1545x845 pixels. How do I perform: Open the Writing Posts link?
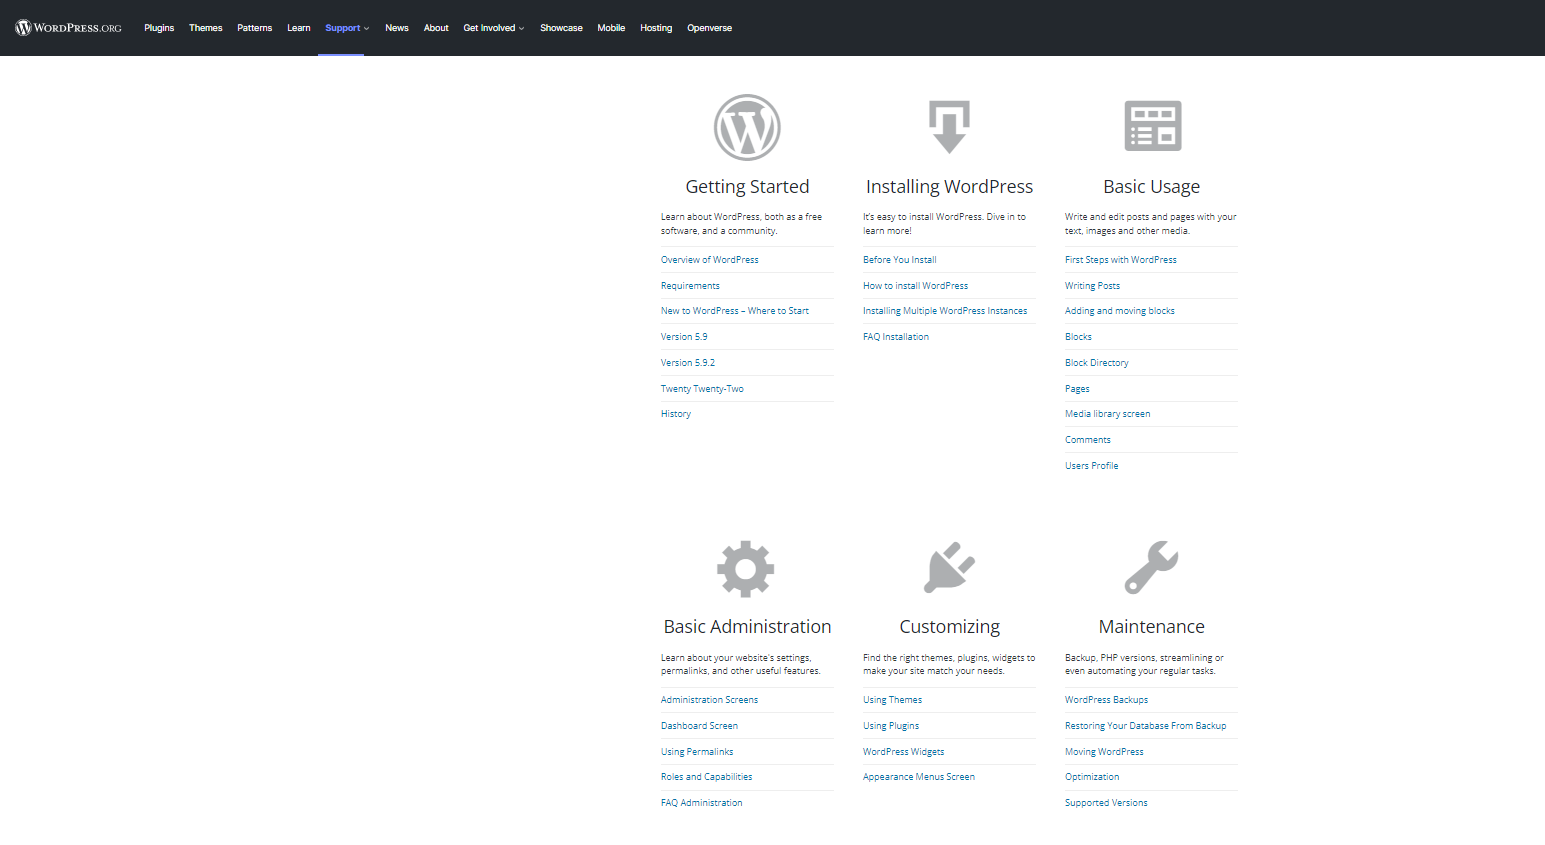1093,286
